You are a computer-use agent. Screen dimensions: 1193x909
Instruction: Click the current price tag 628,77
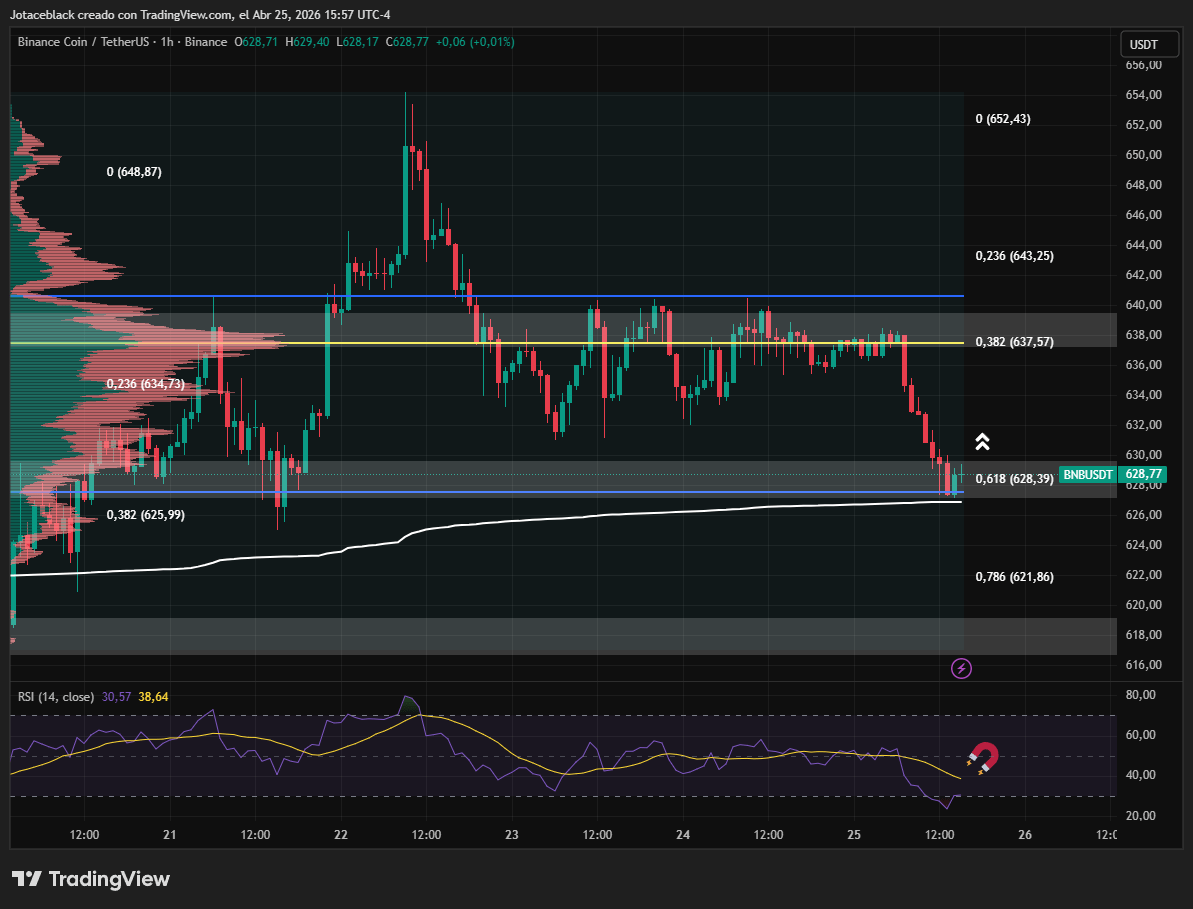coord(1141,474)
